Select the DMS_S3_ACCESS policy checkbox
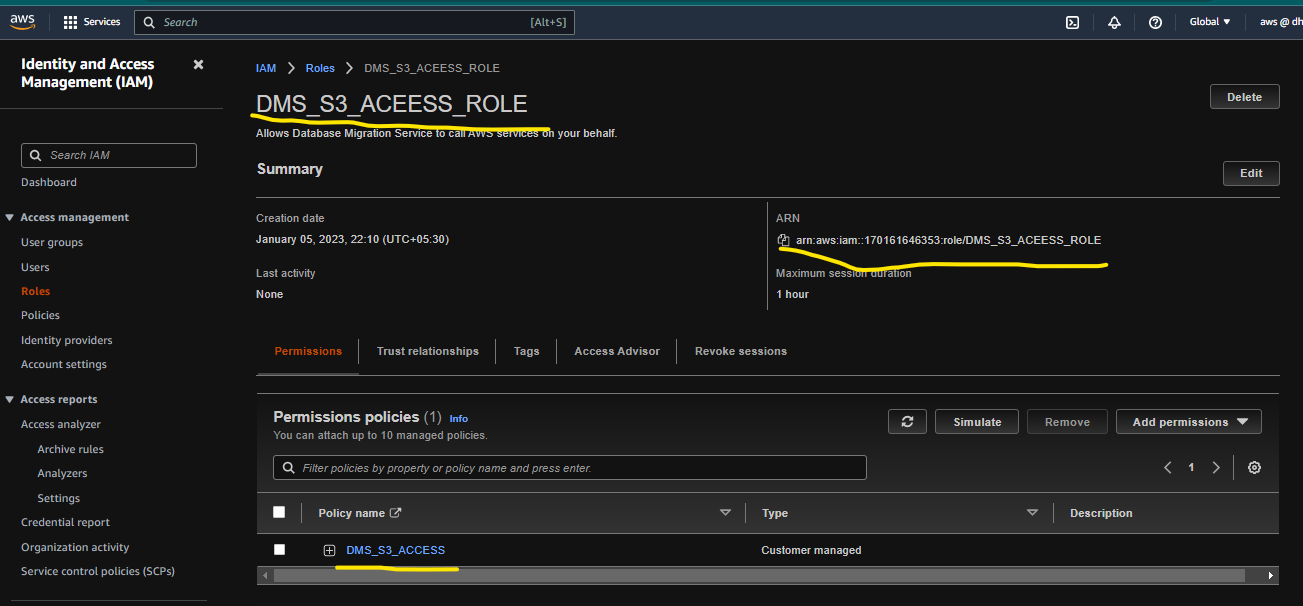This screenshot has height=606, width=1303. pos(279,550)
